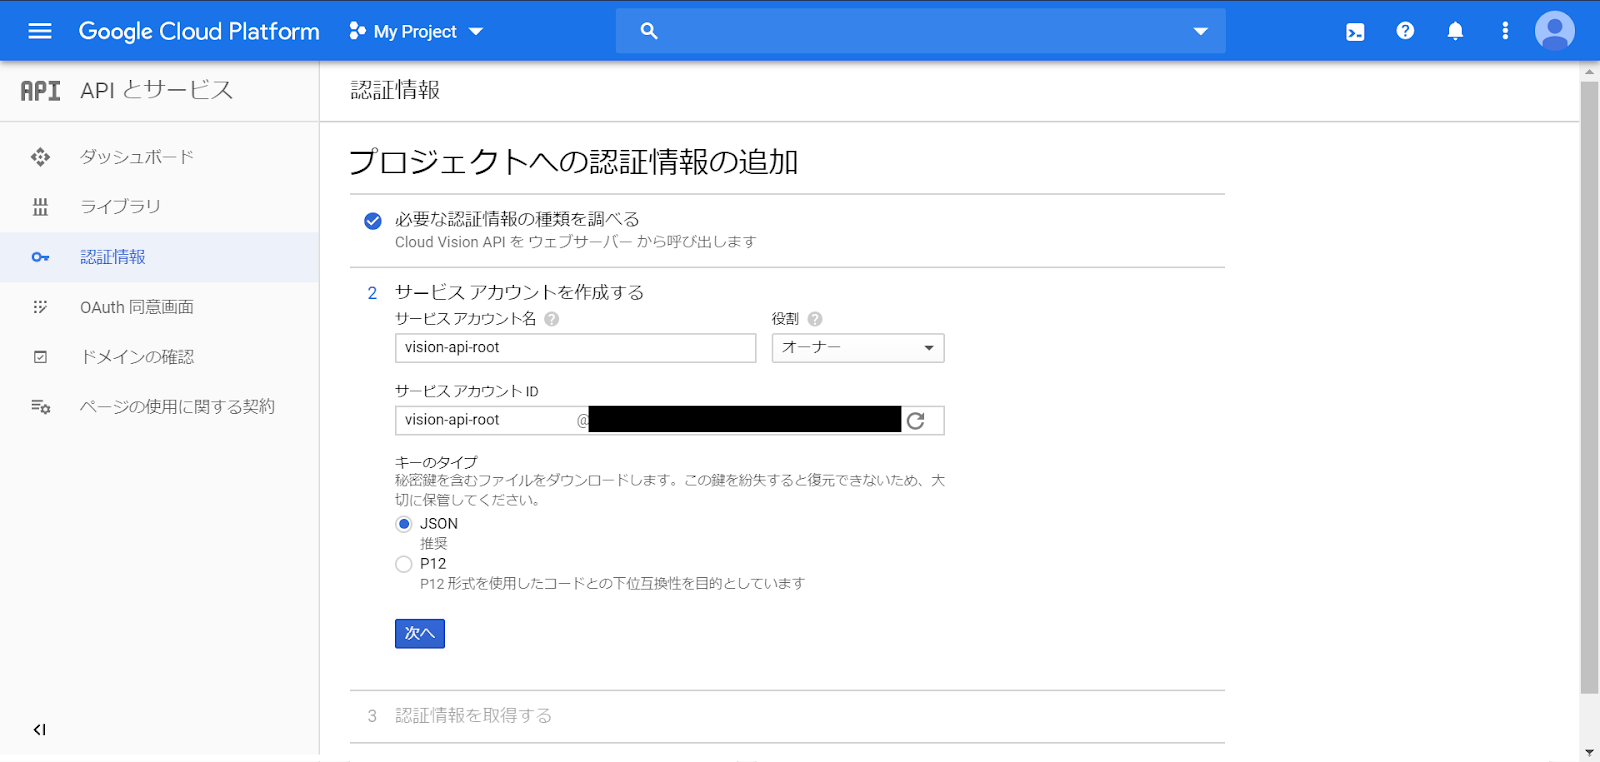Expand step 必要な認証情報の種類を調べる

pyautogui.click(x=517, y=219)
